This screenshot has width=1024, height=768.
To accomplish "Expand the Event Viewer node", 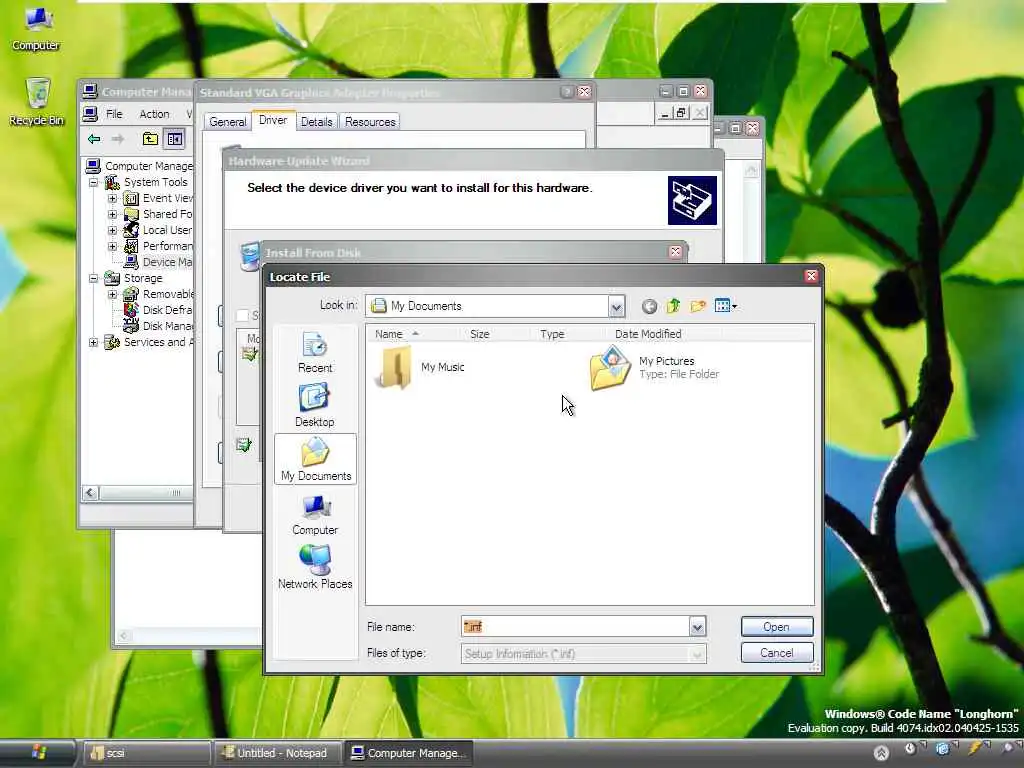I will pyautogui.click(x=112, y=198).
